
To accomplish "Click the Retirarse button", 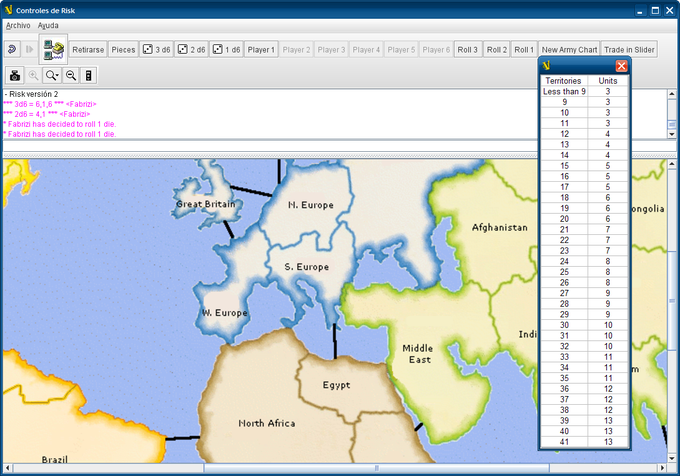I will (88, 49).
